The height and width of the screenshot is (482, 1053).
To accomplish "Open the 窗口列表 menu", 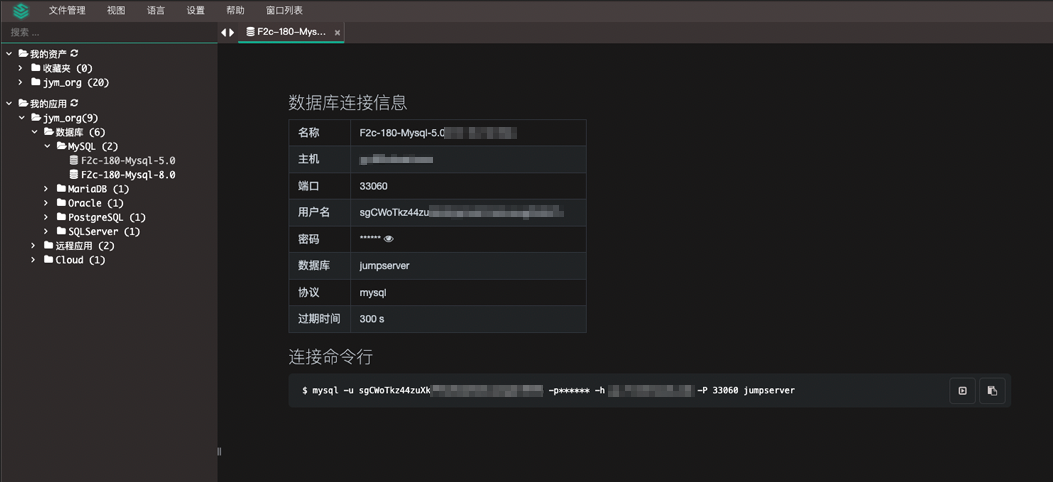I will click(284, 11).
